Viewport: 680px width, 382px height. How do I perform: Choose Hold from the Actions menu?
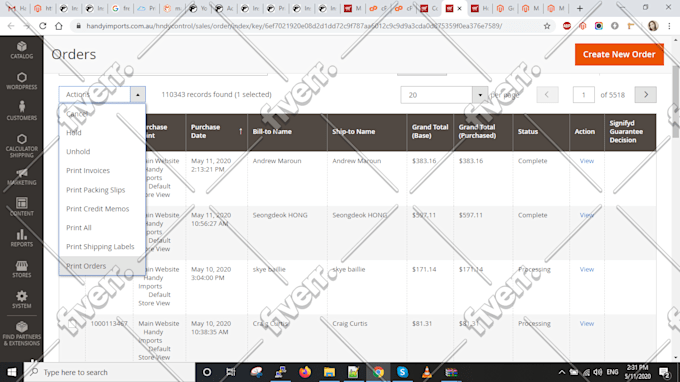(x=102, y=133)
